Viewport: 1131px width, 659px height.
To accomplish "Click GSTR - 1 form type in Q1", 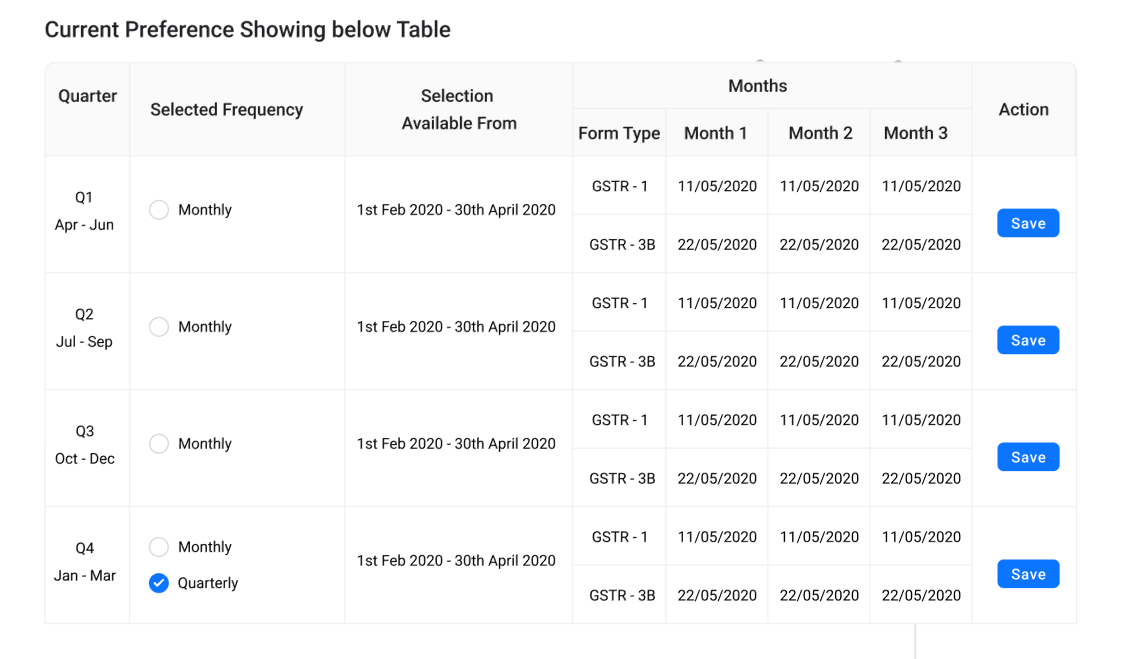I will [x=620, y=186].
